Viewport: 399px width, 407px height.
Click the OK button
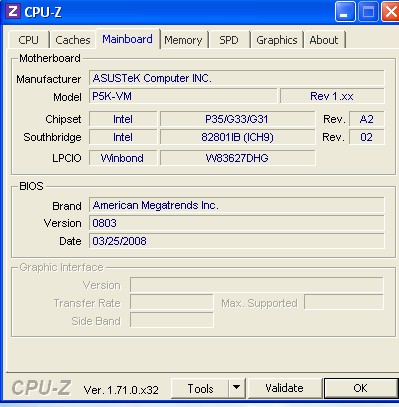coord(361,388)
